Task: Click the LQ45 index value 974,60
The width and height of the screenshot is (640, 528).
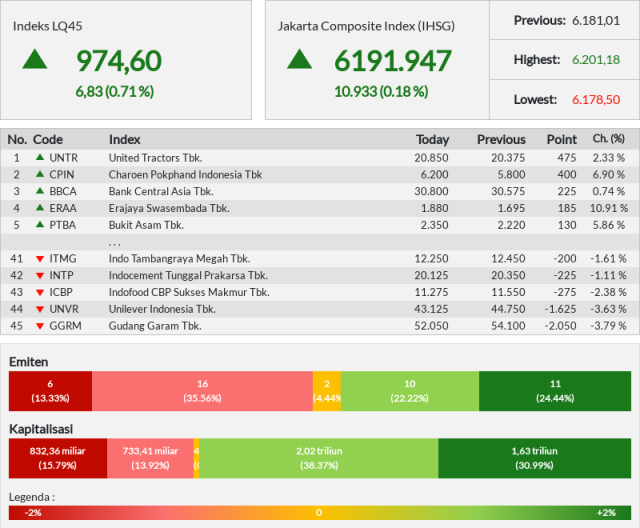Action: tap(119, 61)
